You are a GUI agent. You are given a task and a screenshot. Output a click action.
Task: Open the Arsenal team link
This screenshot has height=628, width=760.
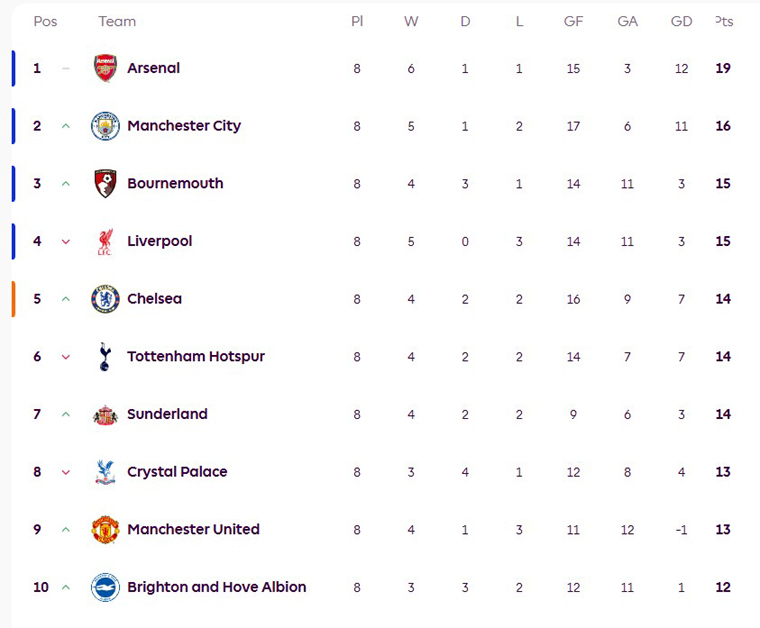153,68
